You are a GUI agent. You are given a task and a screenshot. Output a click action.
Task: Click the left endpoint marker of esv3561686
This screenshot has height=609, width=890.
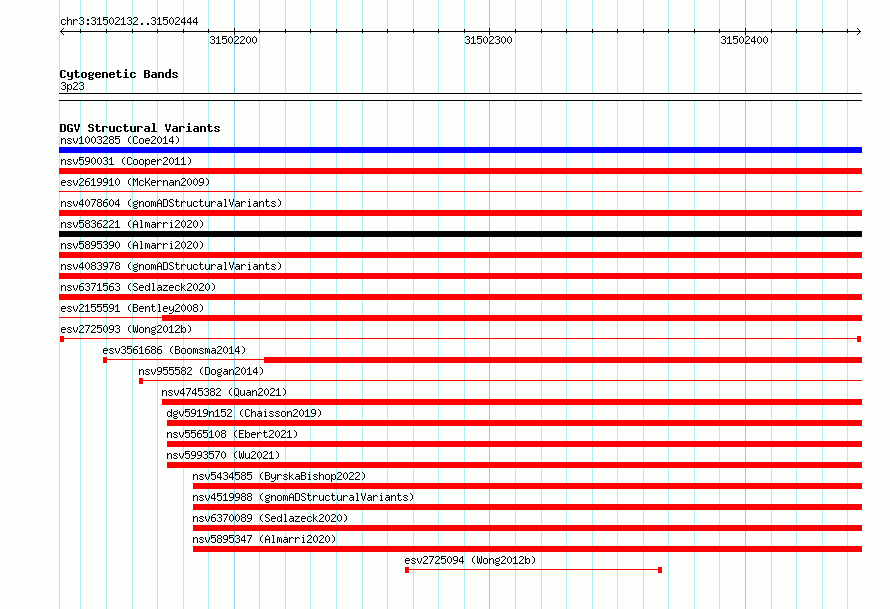(x=105, y=360)
